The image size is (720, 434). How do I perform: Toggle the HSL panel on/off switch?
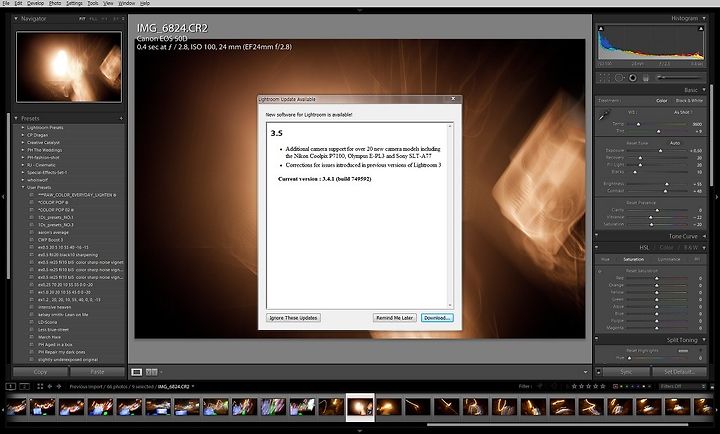click(597, 248)
